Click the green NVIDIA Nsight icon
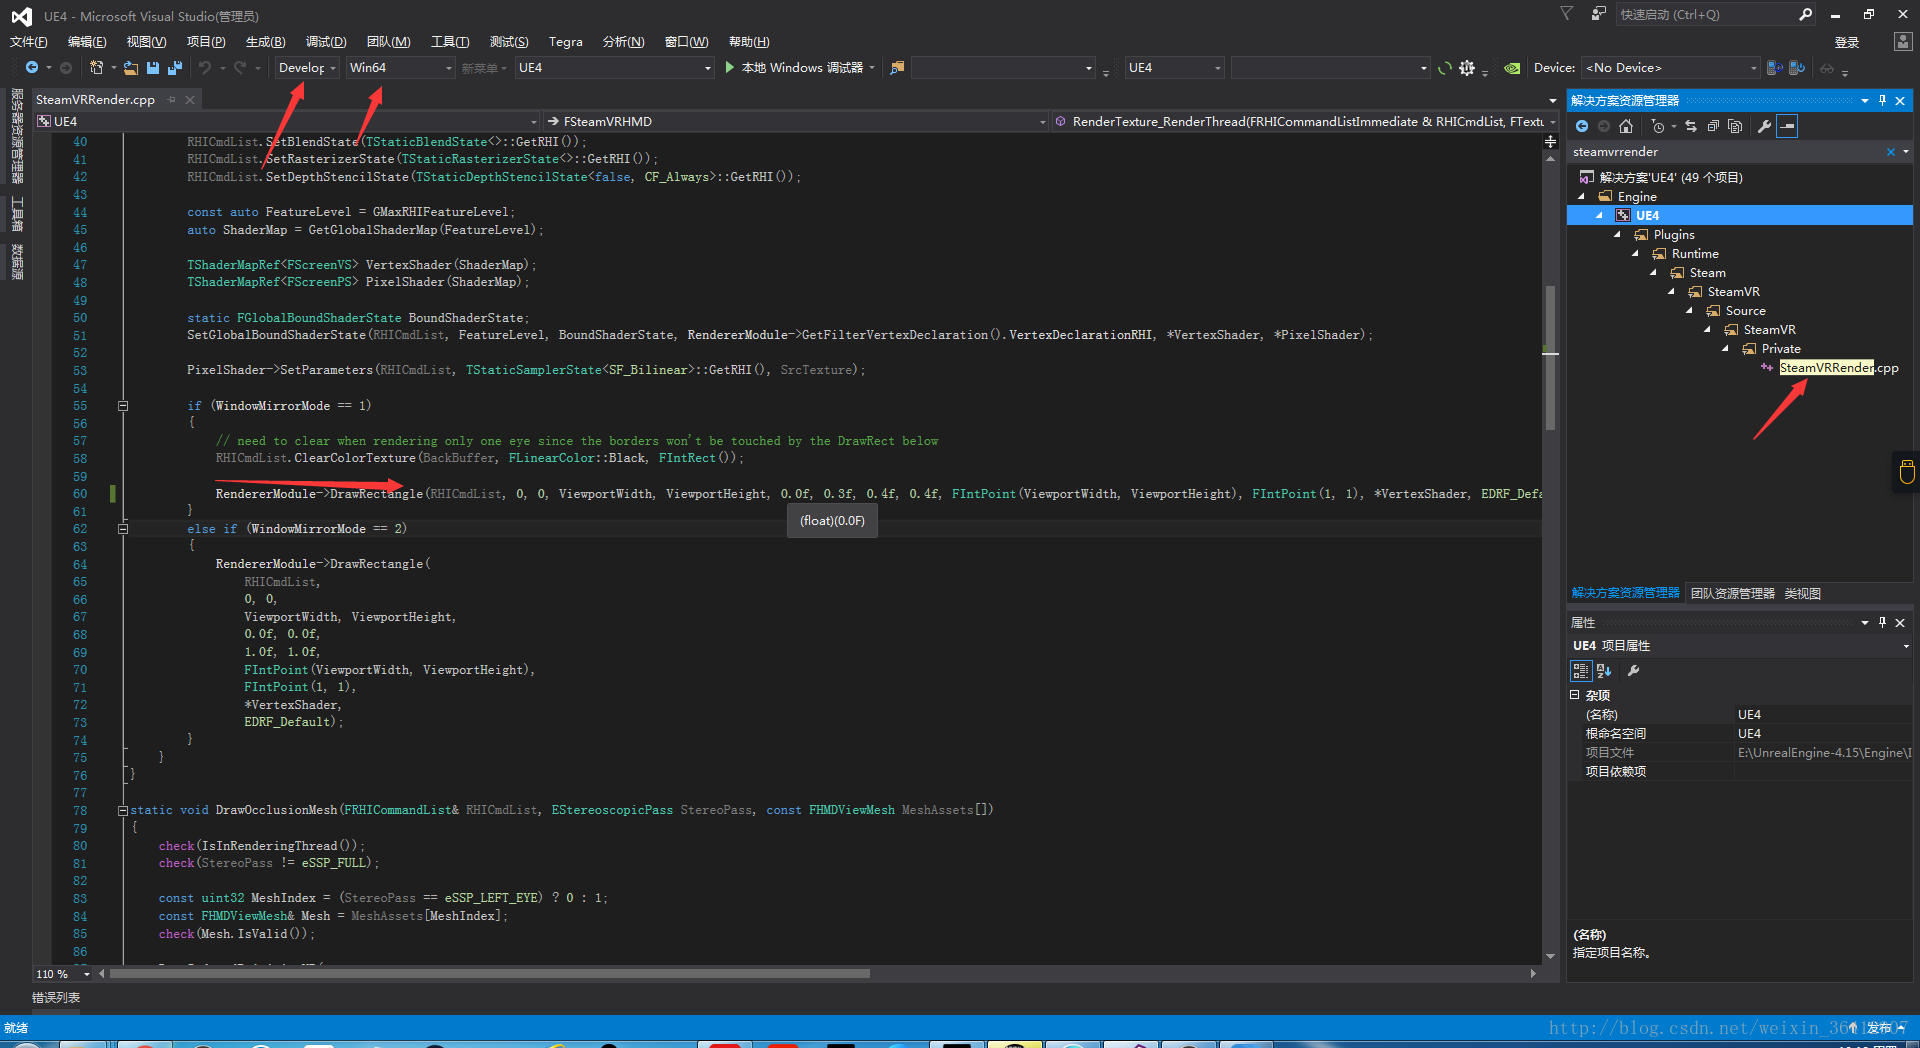 pyautogui.click(x=1512, y=68)
